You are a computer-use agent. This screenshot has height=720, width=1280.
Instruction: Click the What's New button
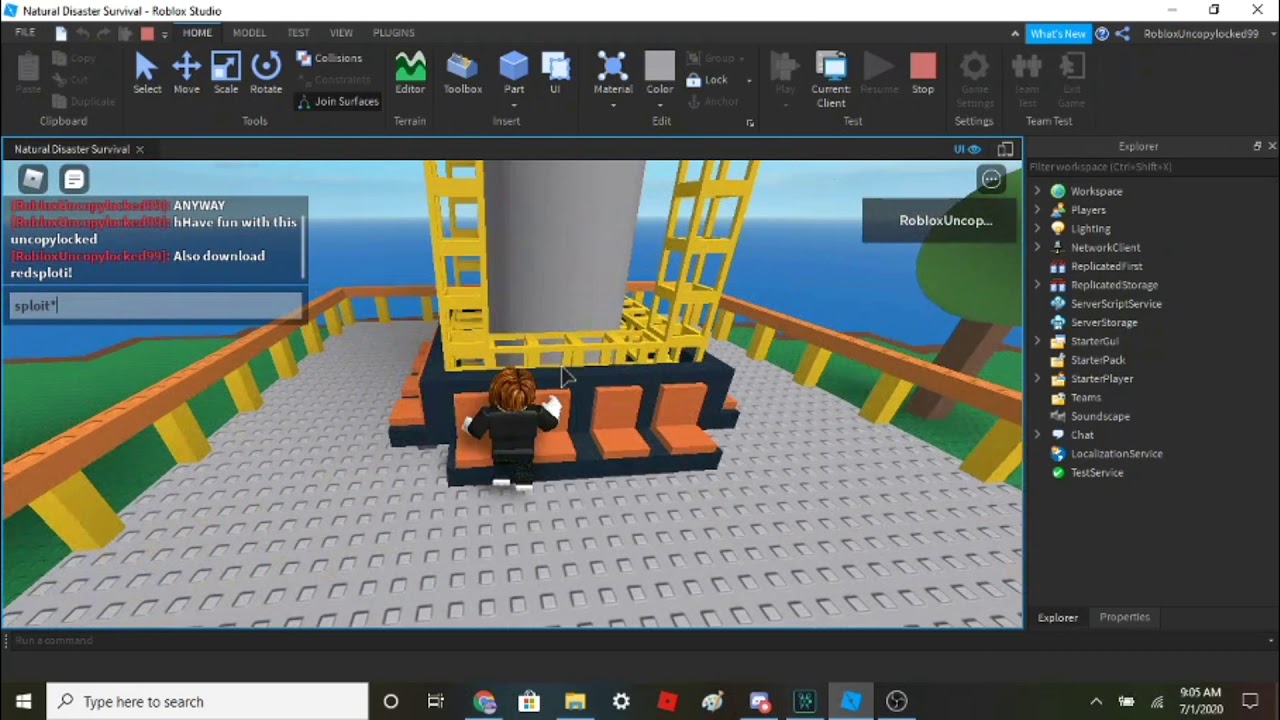pyautogui.click(x=1058, y=33)
